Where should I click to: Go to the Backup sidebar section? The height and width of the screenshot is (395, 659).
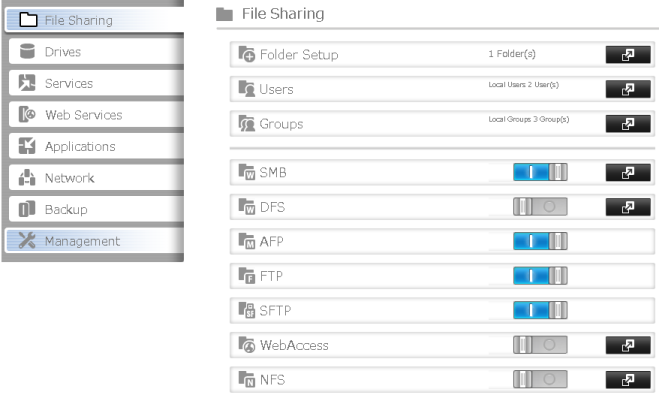(x=96, y=209)
